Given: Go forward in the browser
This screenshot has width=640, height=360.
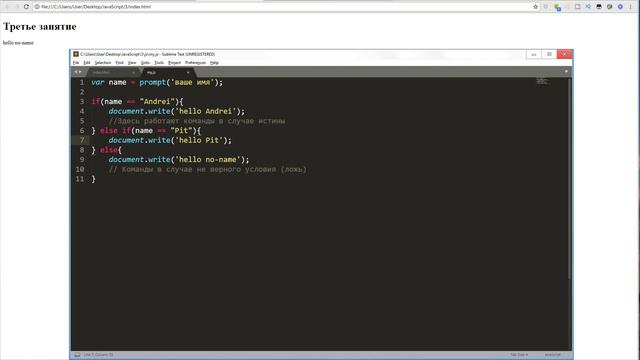Looking at the screenshot, I should point(16,7).
